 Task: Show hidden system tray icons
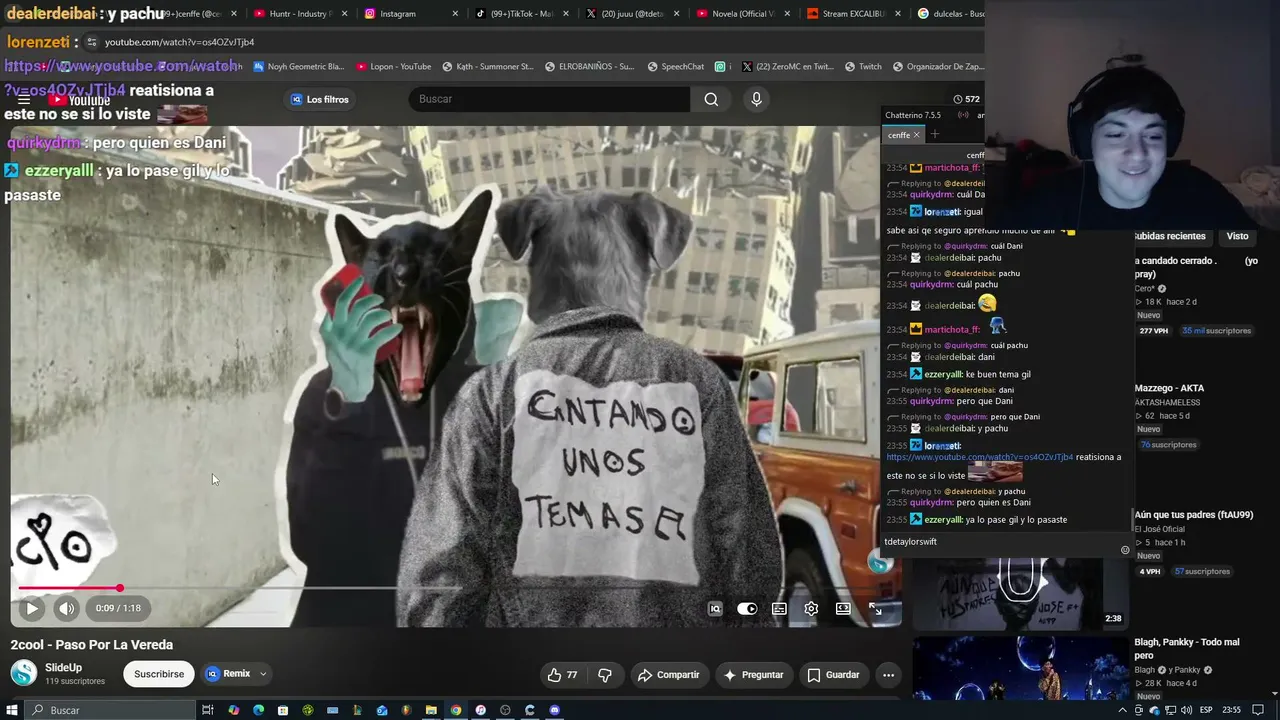coord(1123,710)
